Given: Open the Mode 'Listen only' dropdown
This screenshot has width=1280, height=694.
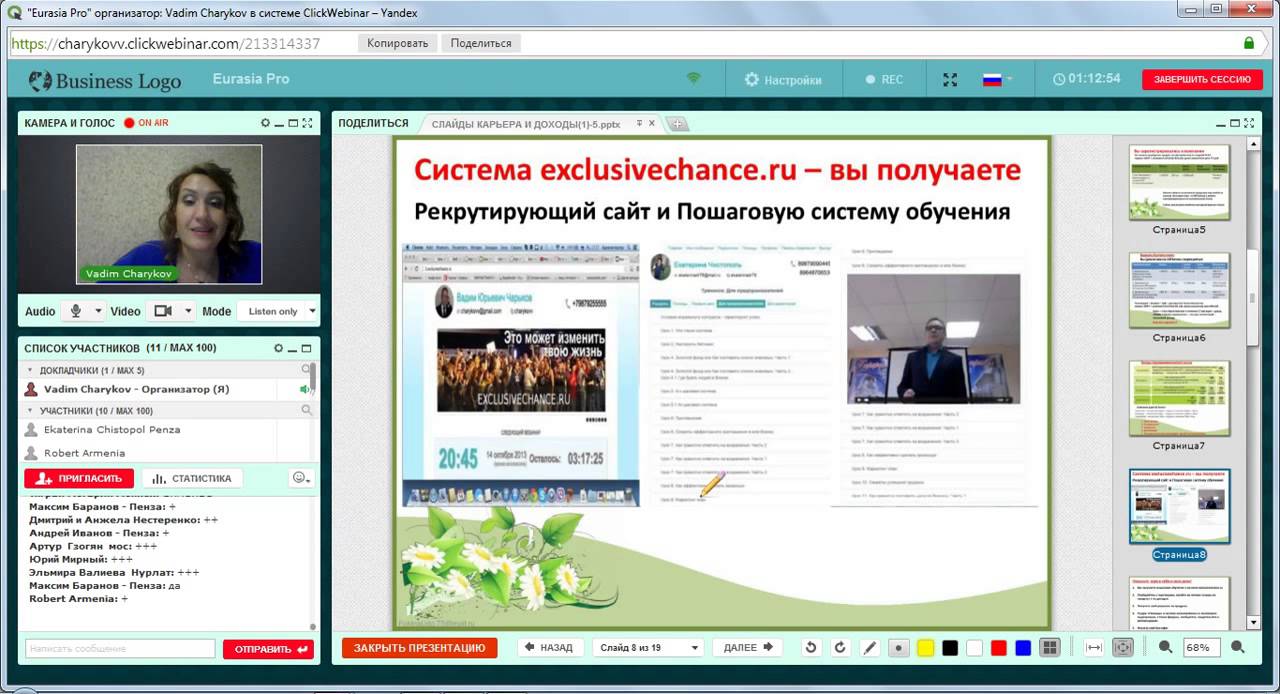Looking at the screenshot, I should (277, 311).
